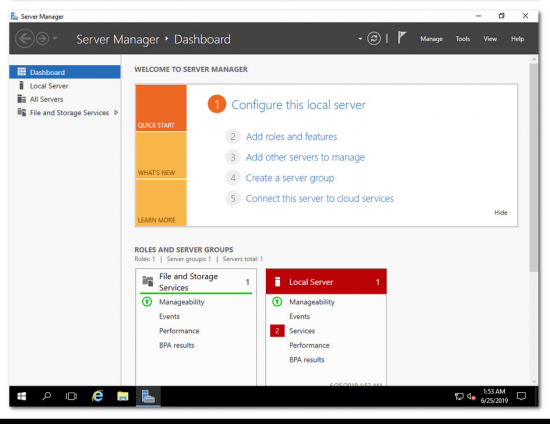Click Configure this local server link
This screenshot has height=424, width=550.
click(299, 105)
